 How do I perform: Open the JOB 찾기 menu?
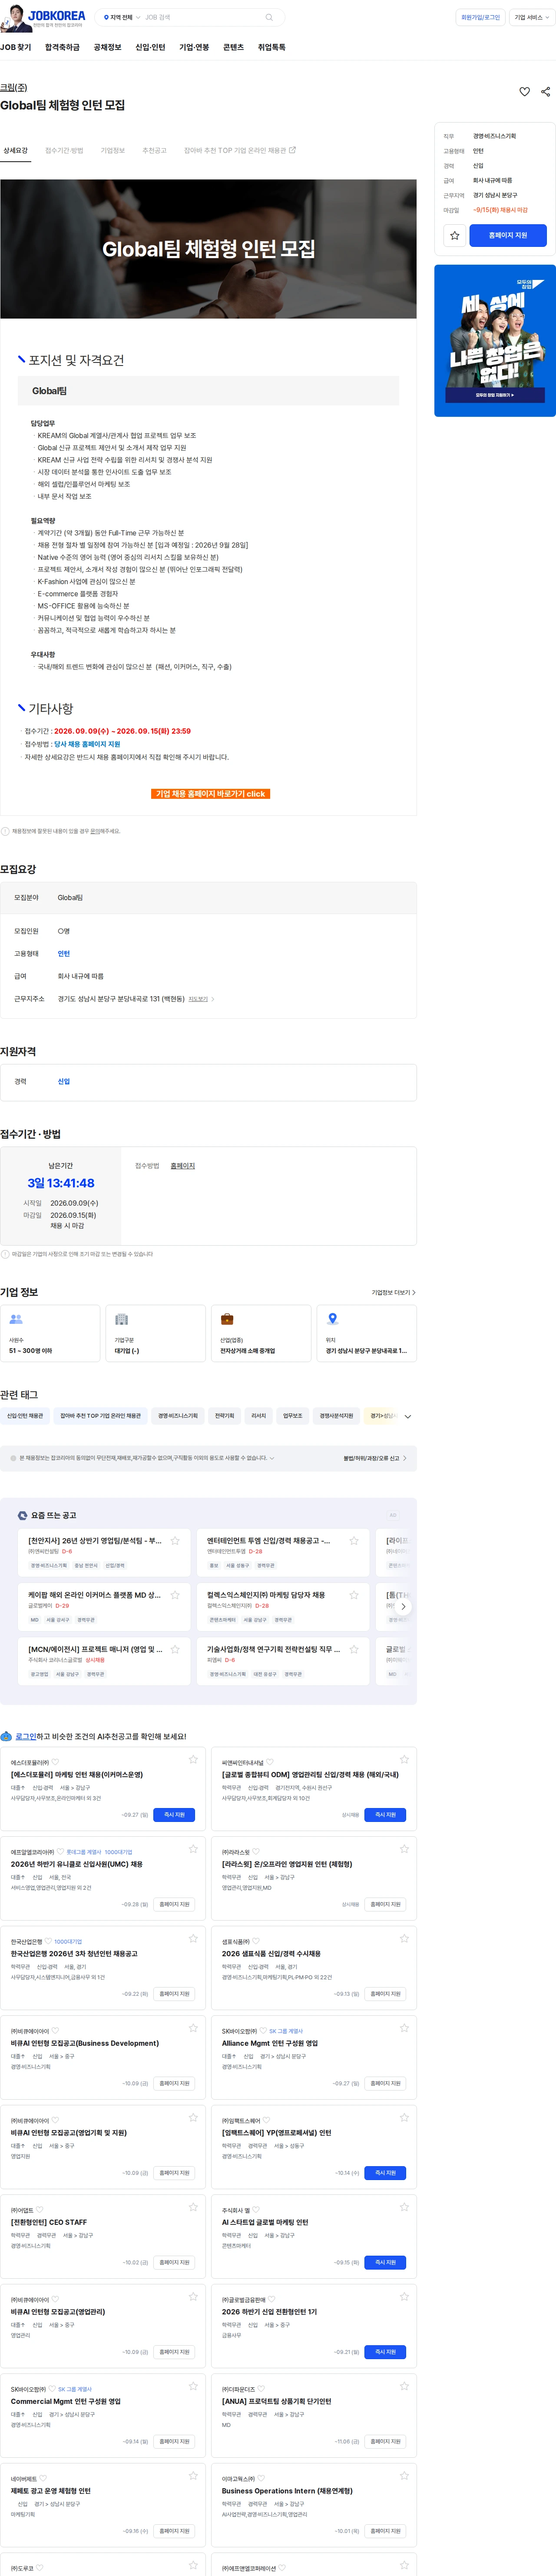tap(16, 47)
